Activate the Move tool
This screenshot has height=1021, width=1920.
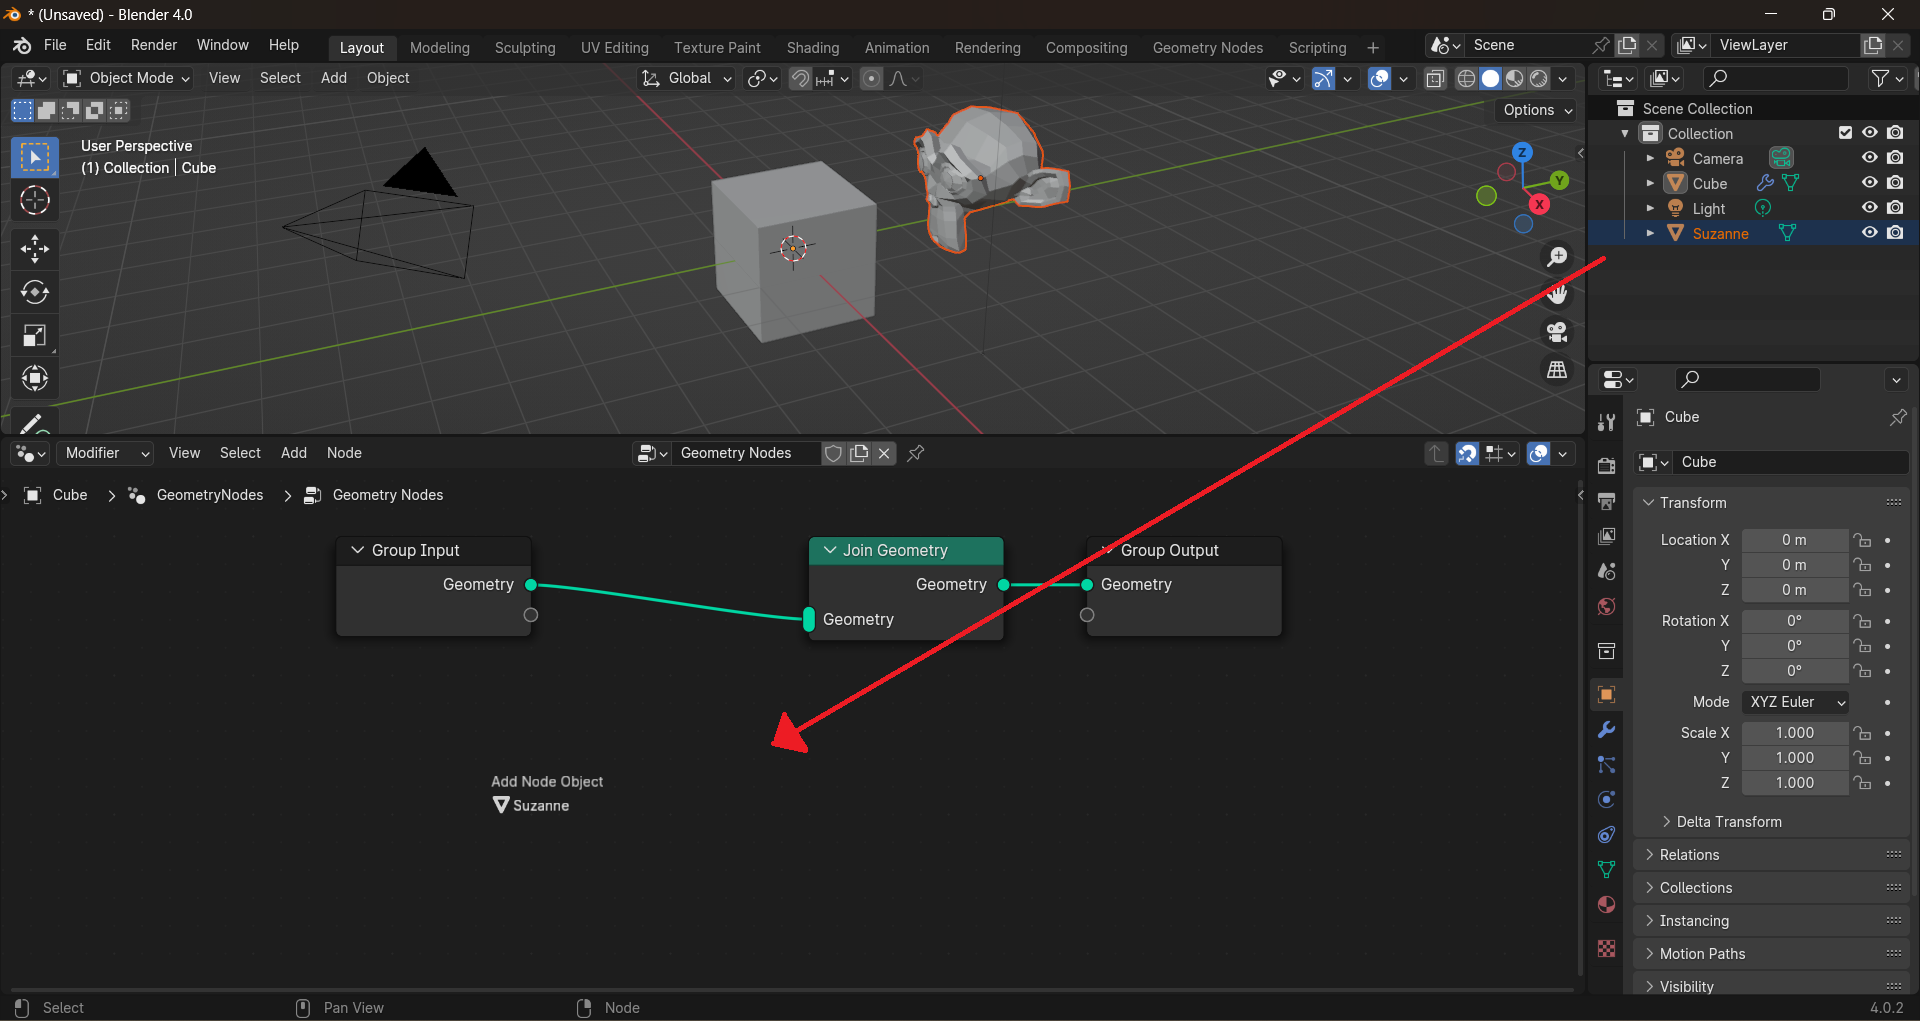click(x=35, y=248)
